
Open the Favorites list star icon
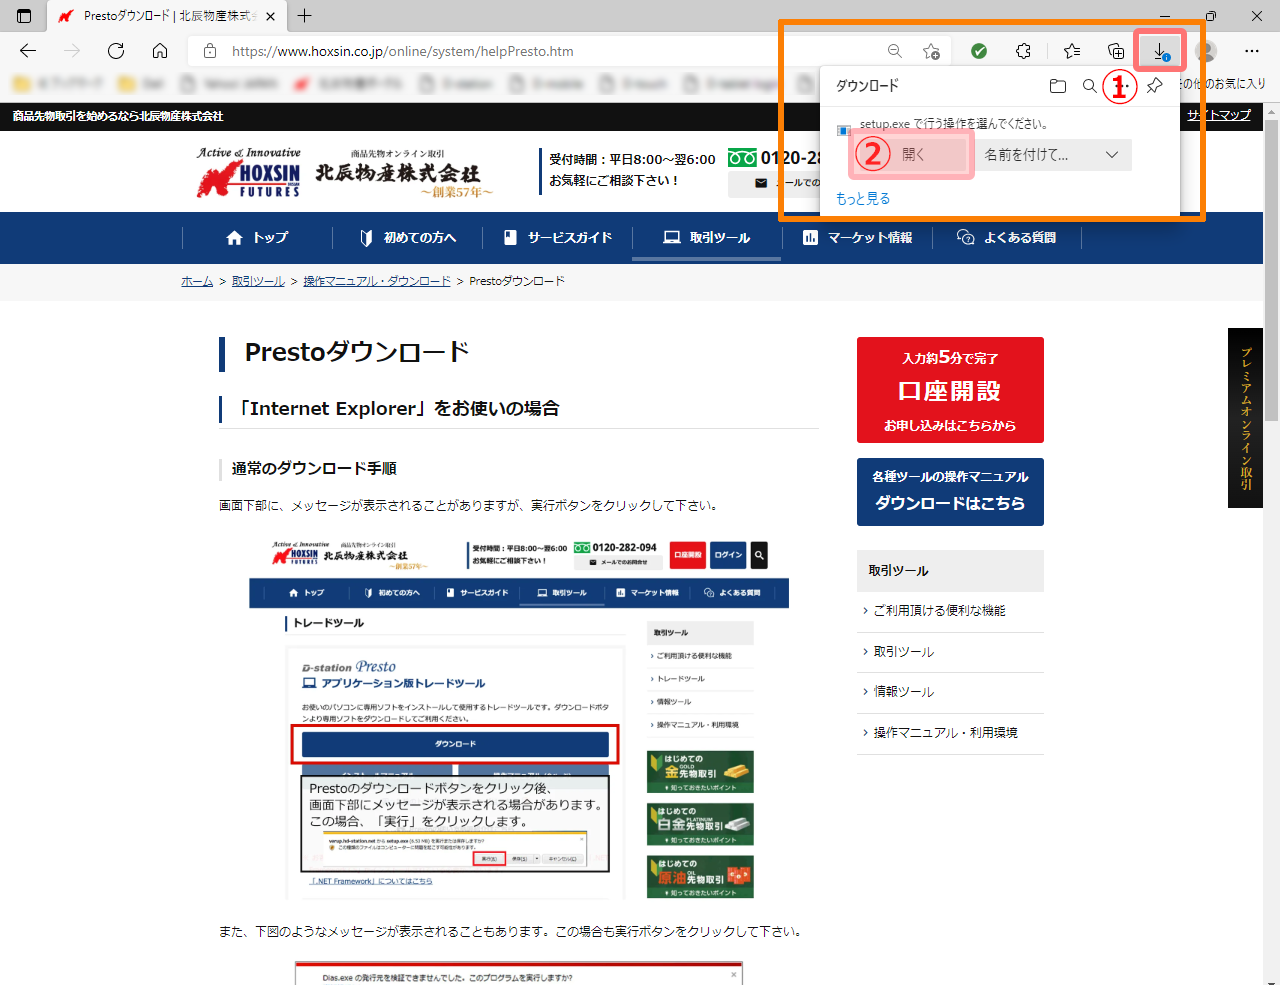1072,51
